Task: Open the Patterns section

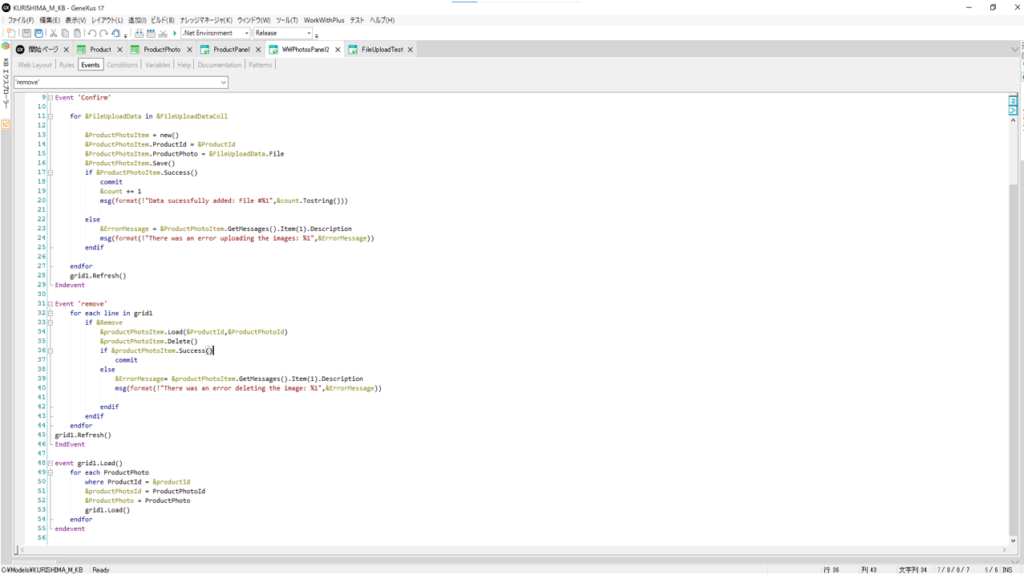Action: [260, 65]
